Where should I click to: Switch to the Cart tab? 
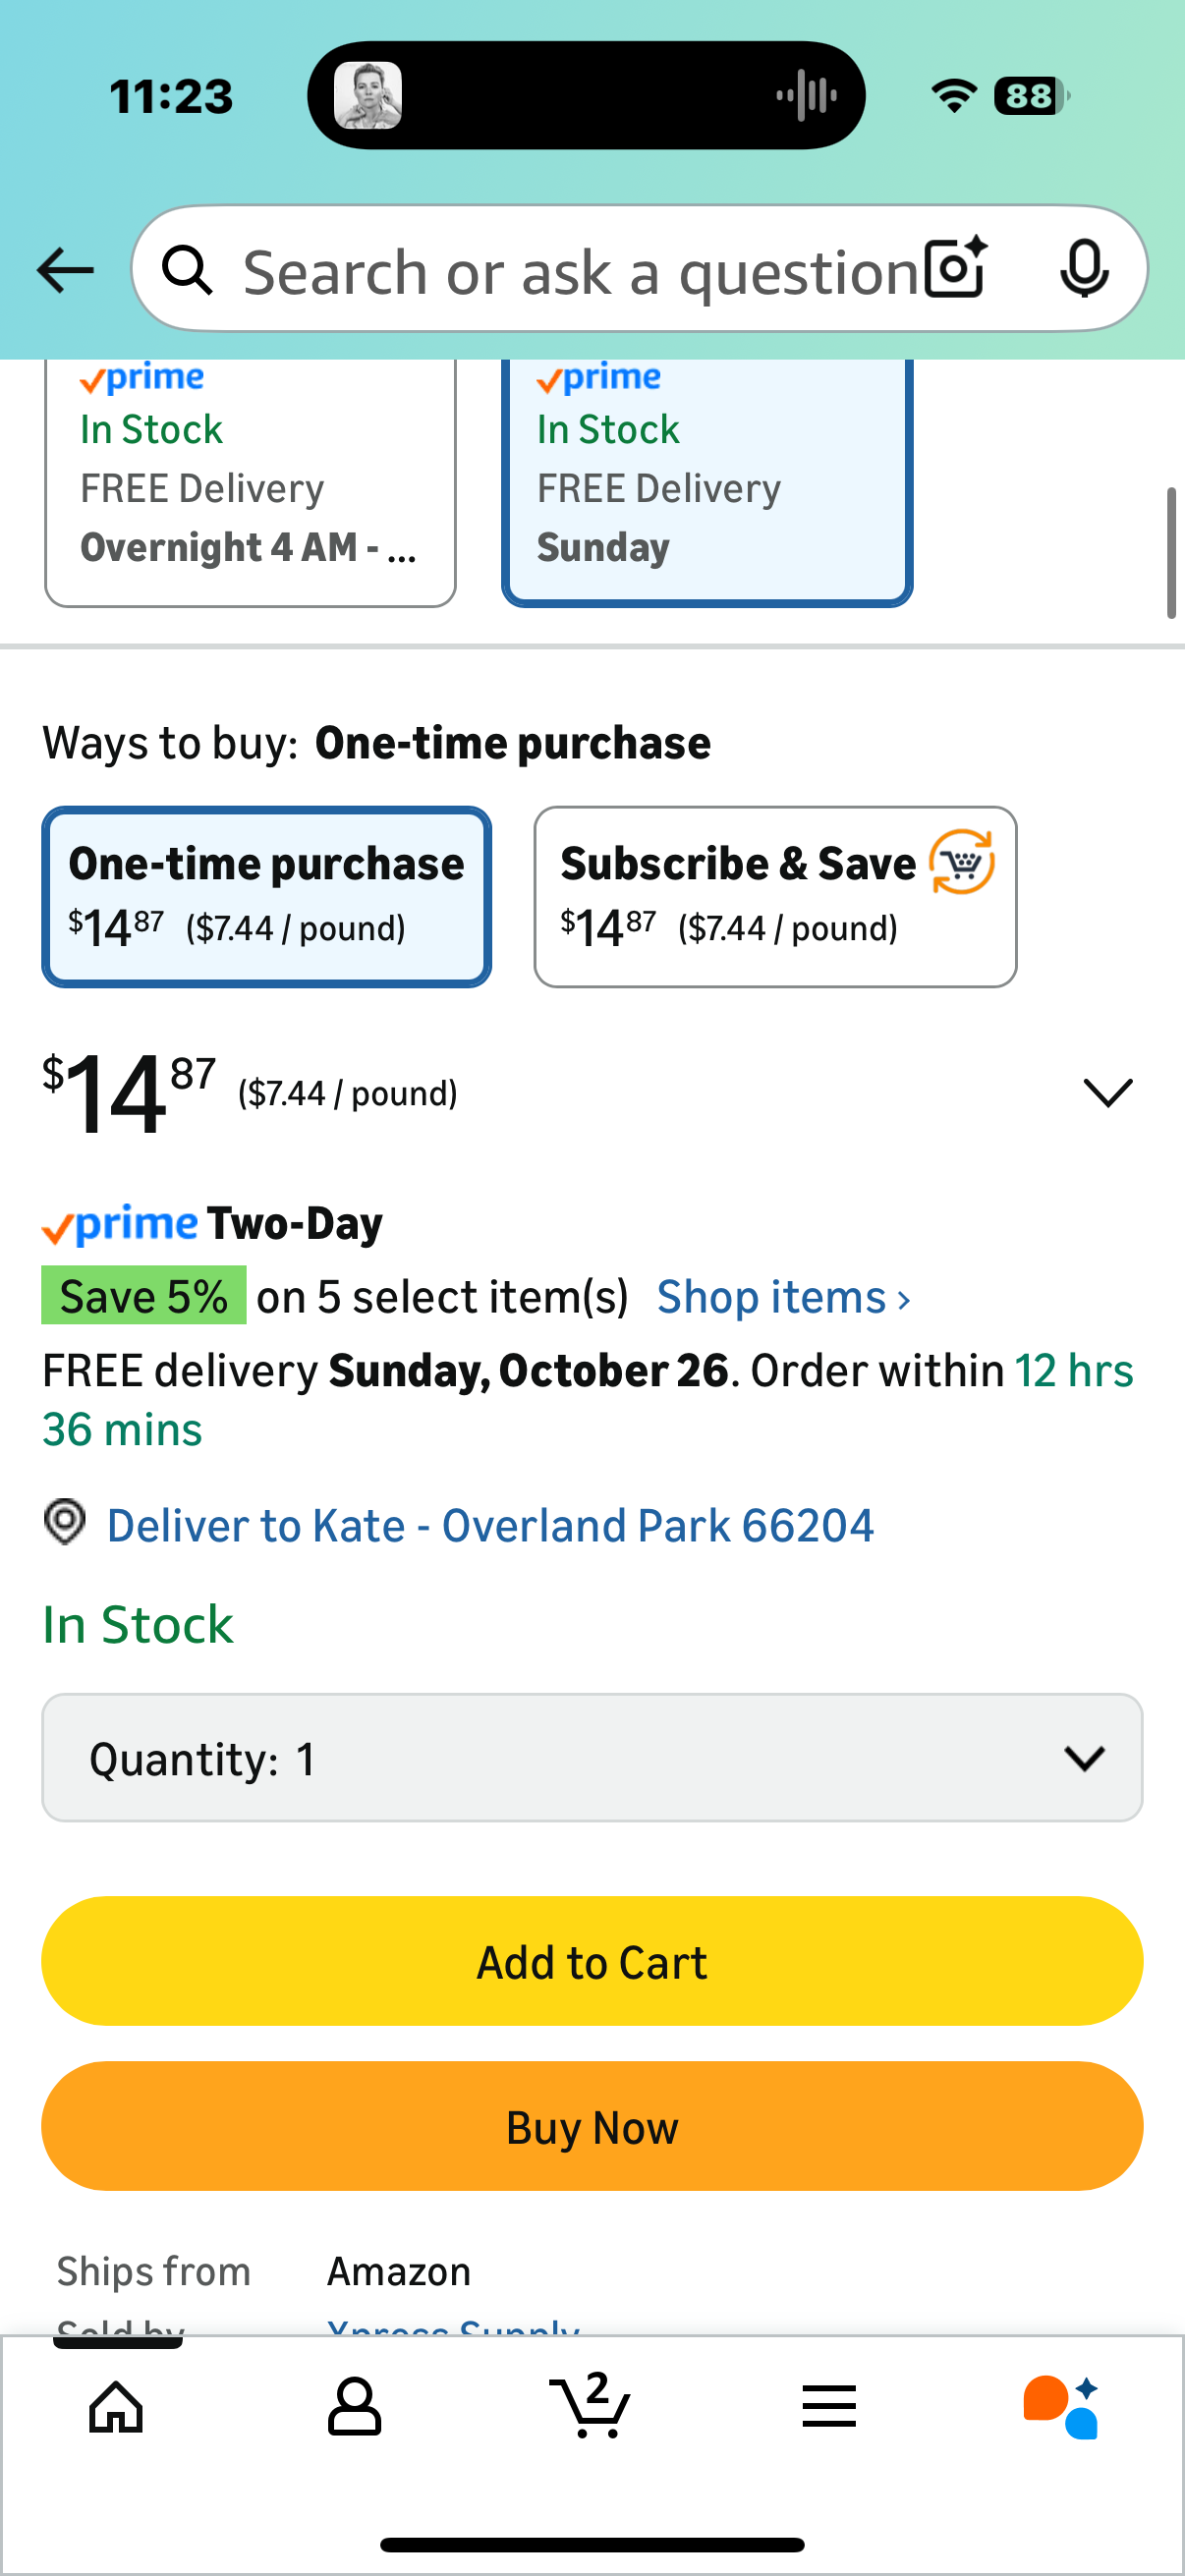click(x=590, y=2407)
